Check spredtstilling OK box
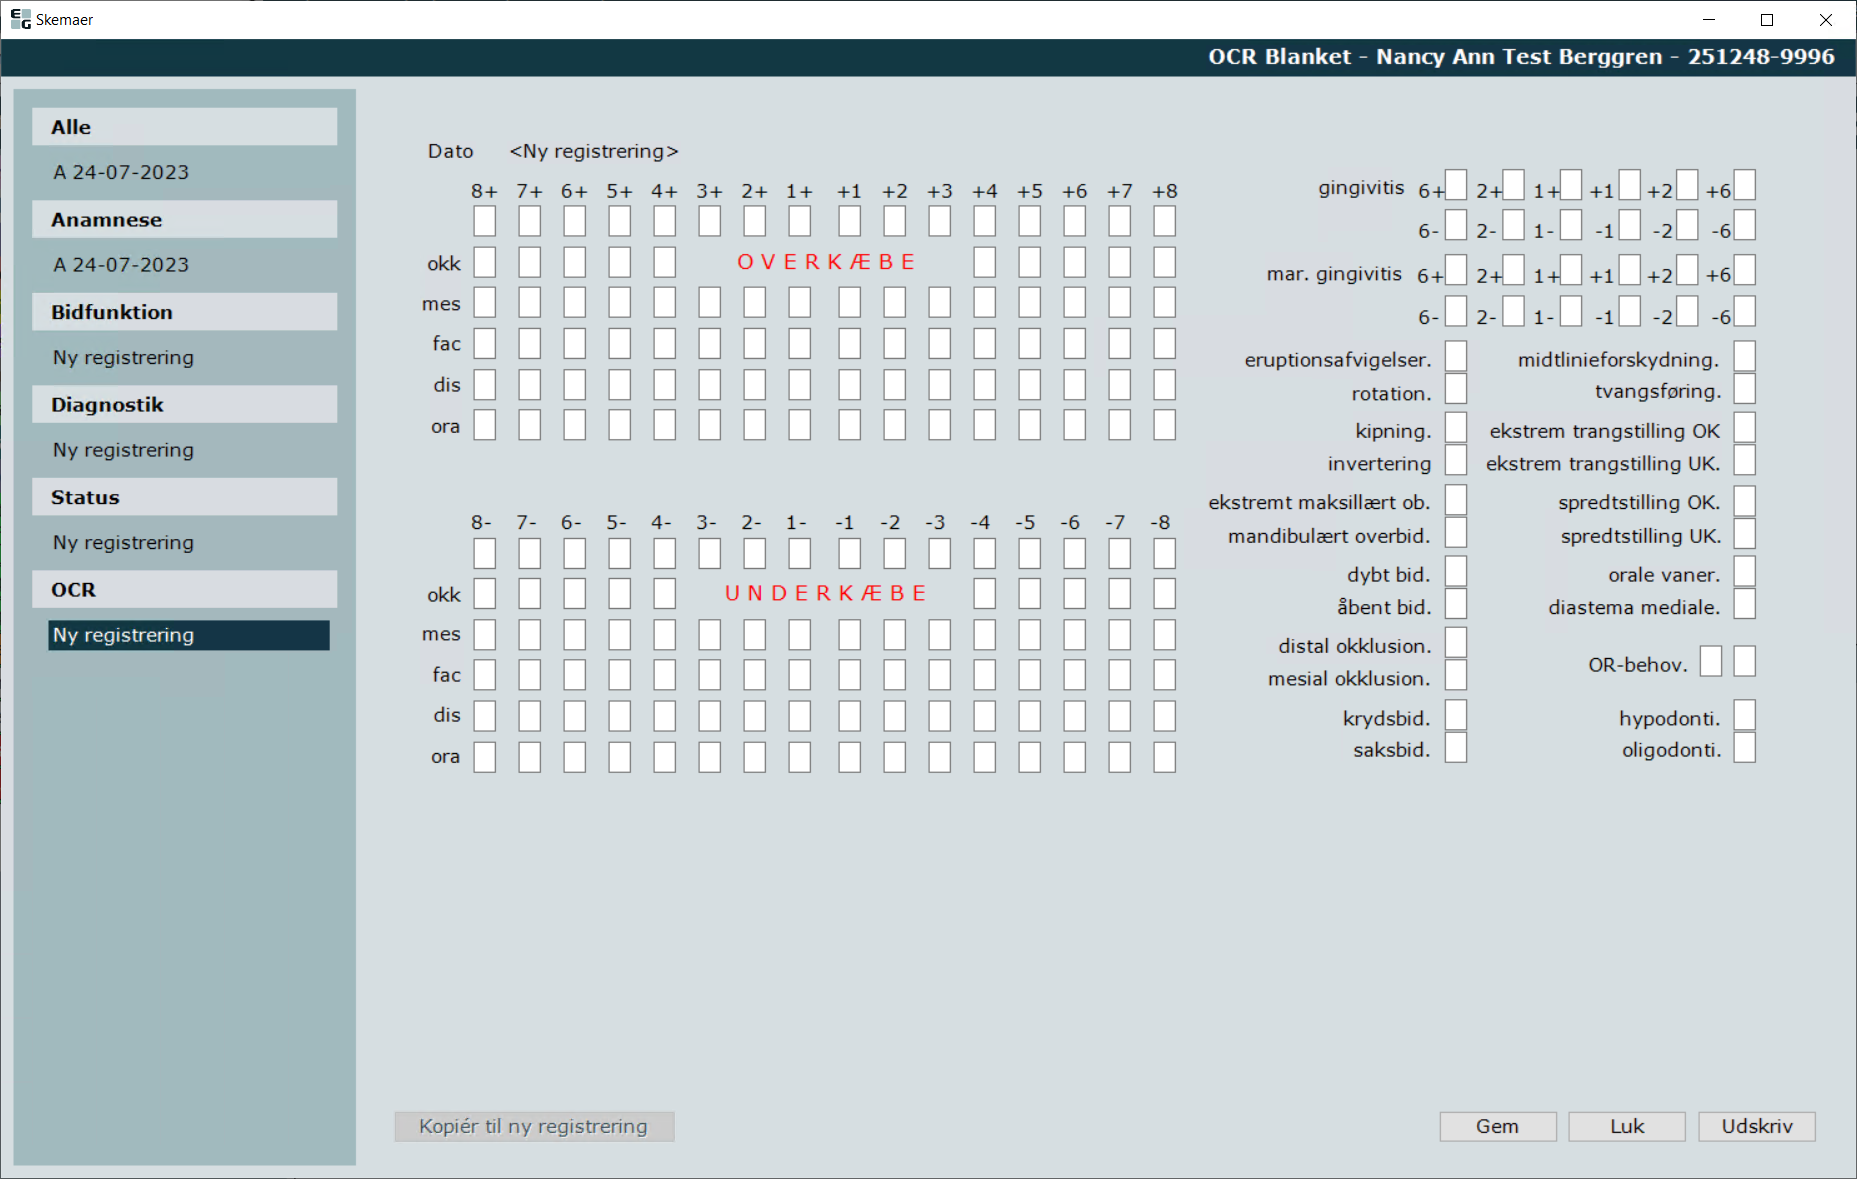This screenshot has height=1179, width=1857. click(x=1745, y=500)
